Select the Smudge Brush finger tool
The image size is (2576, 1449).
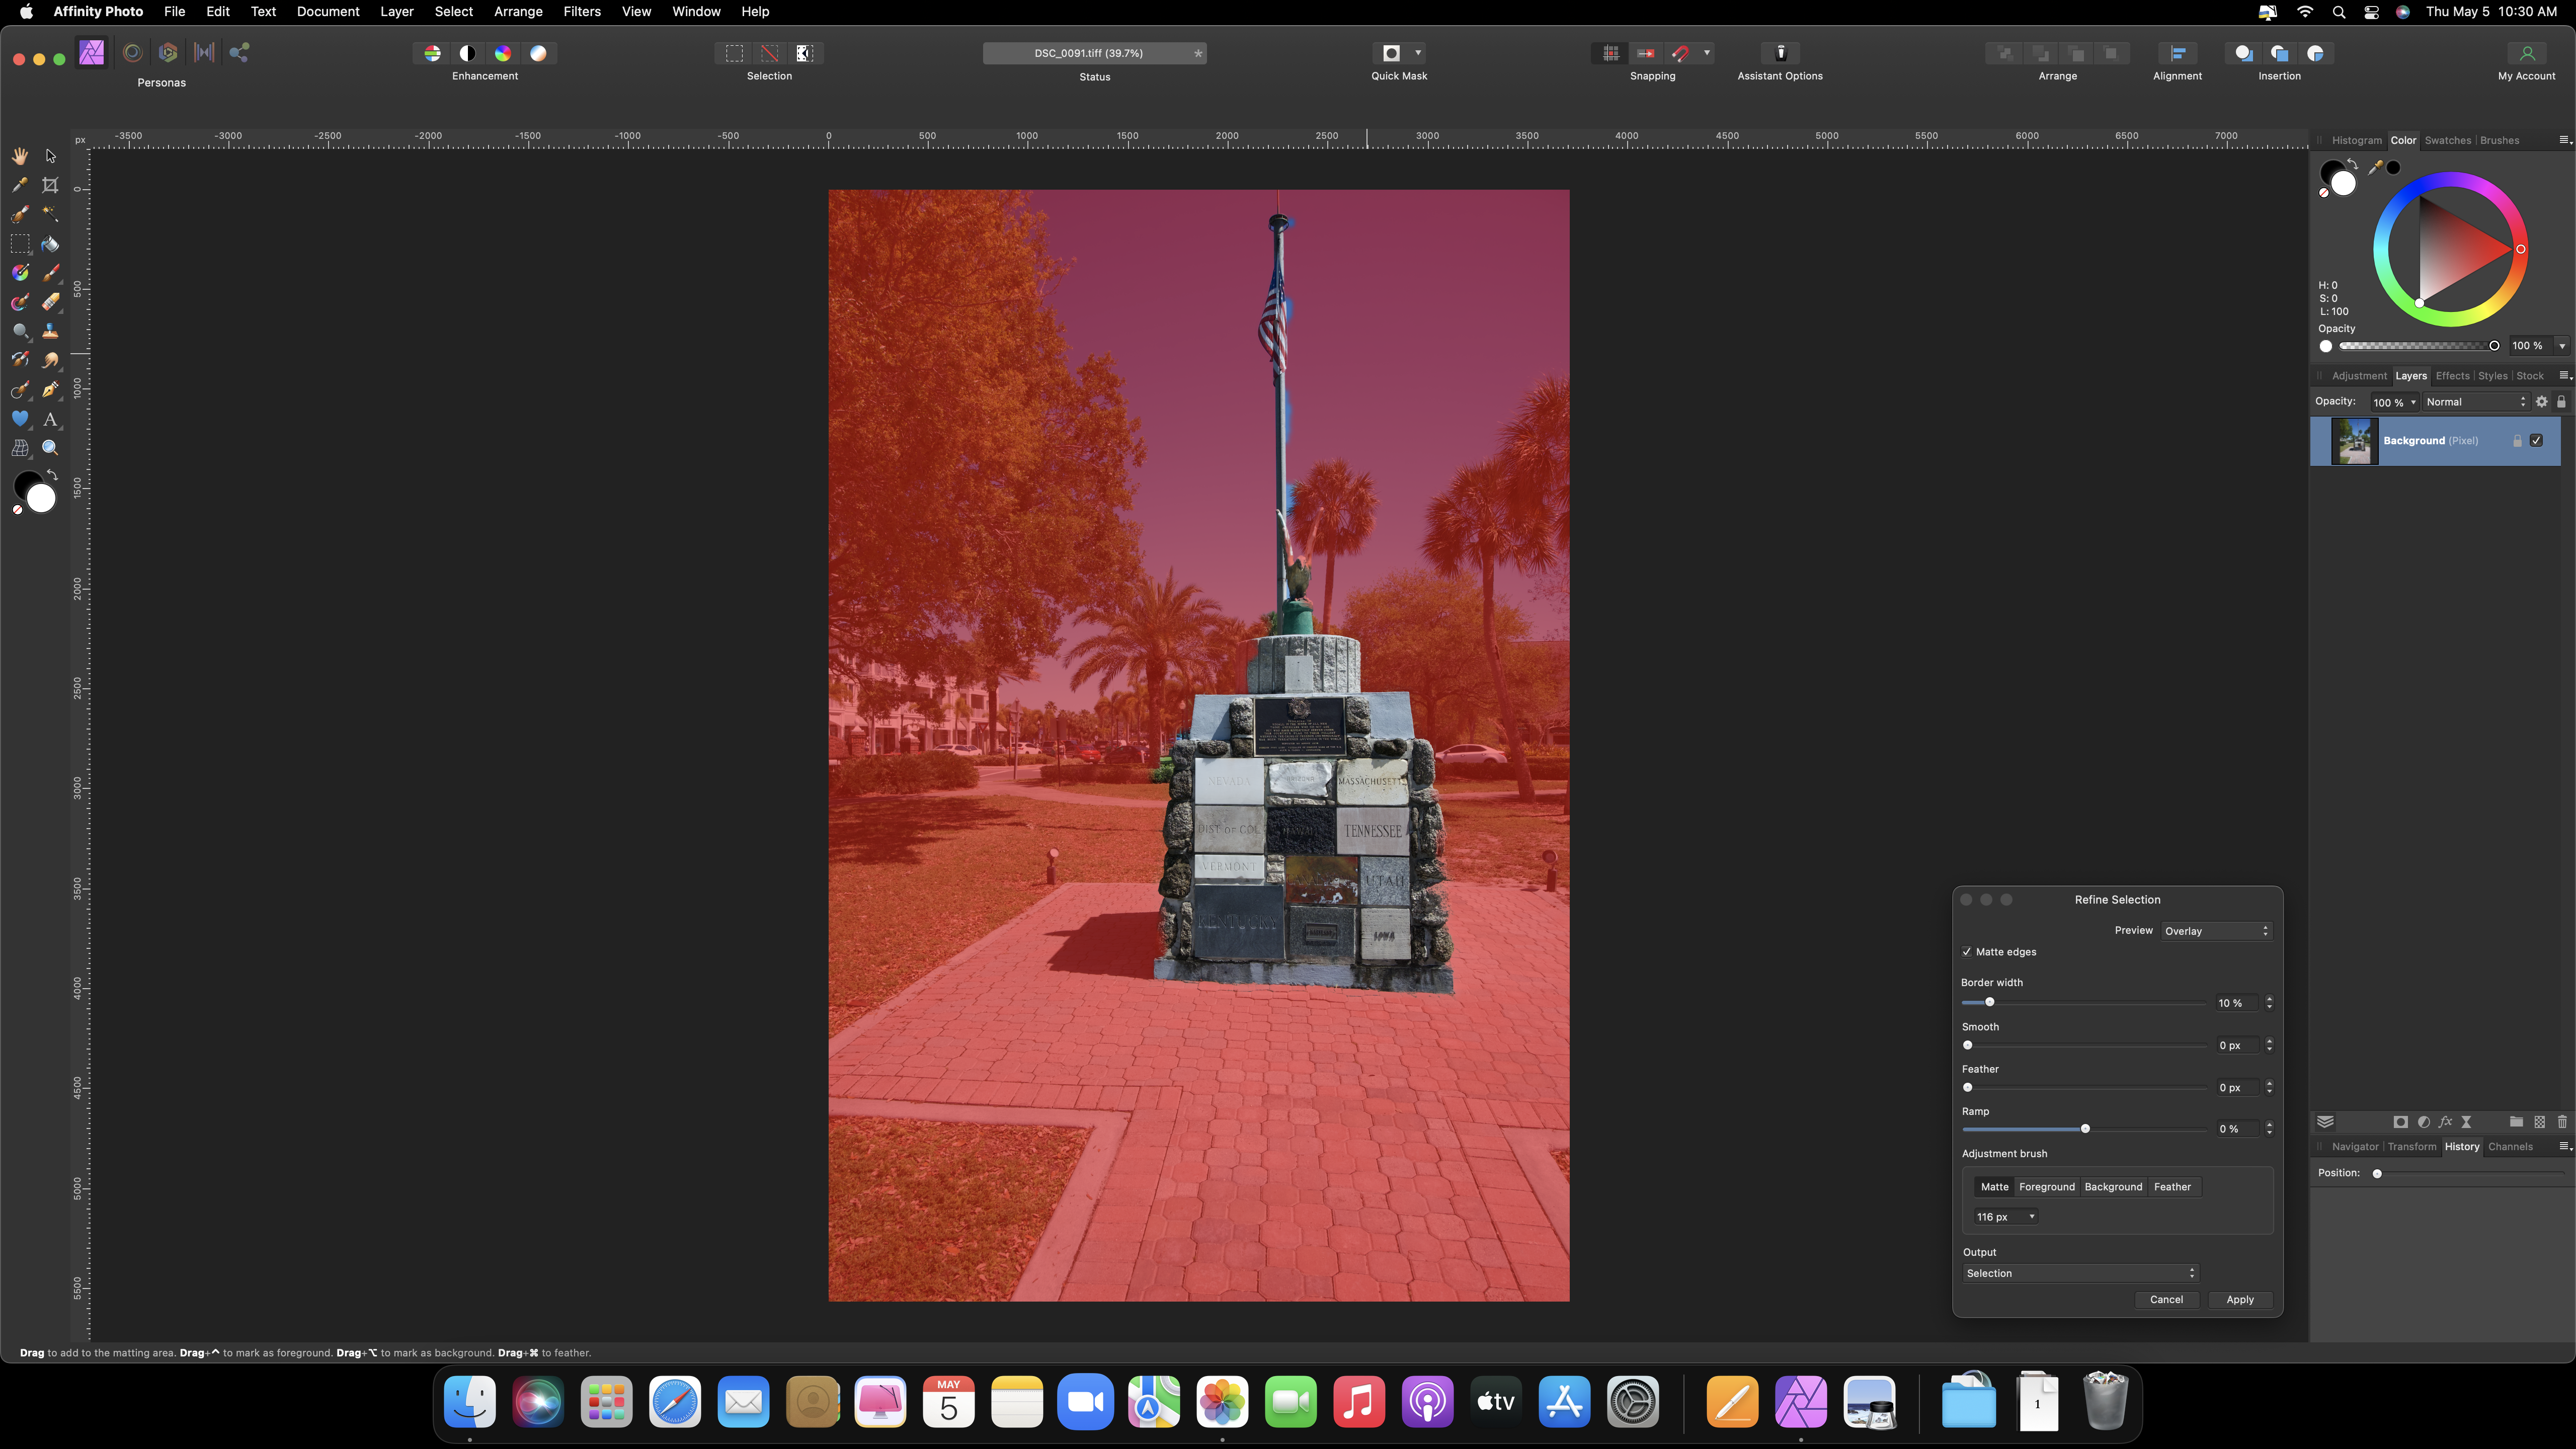pyautogui.click(x=50, y=360)
